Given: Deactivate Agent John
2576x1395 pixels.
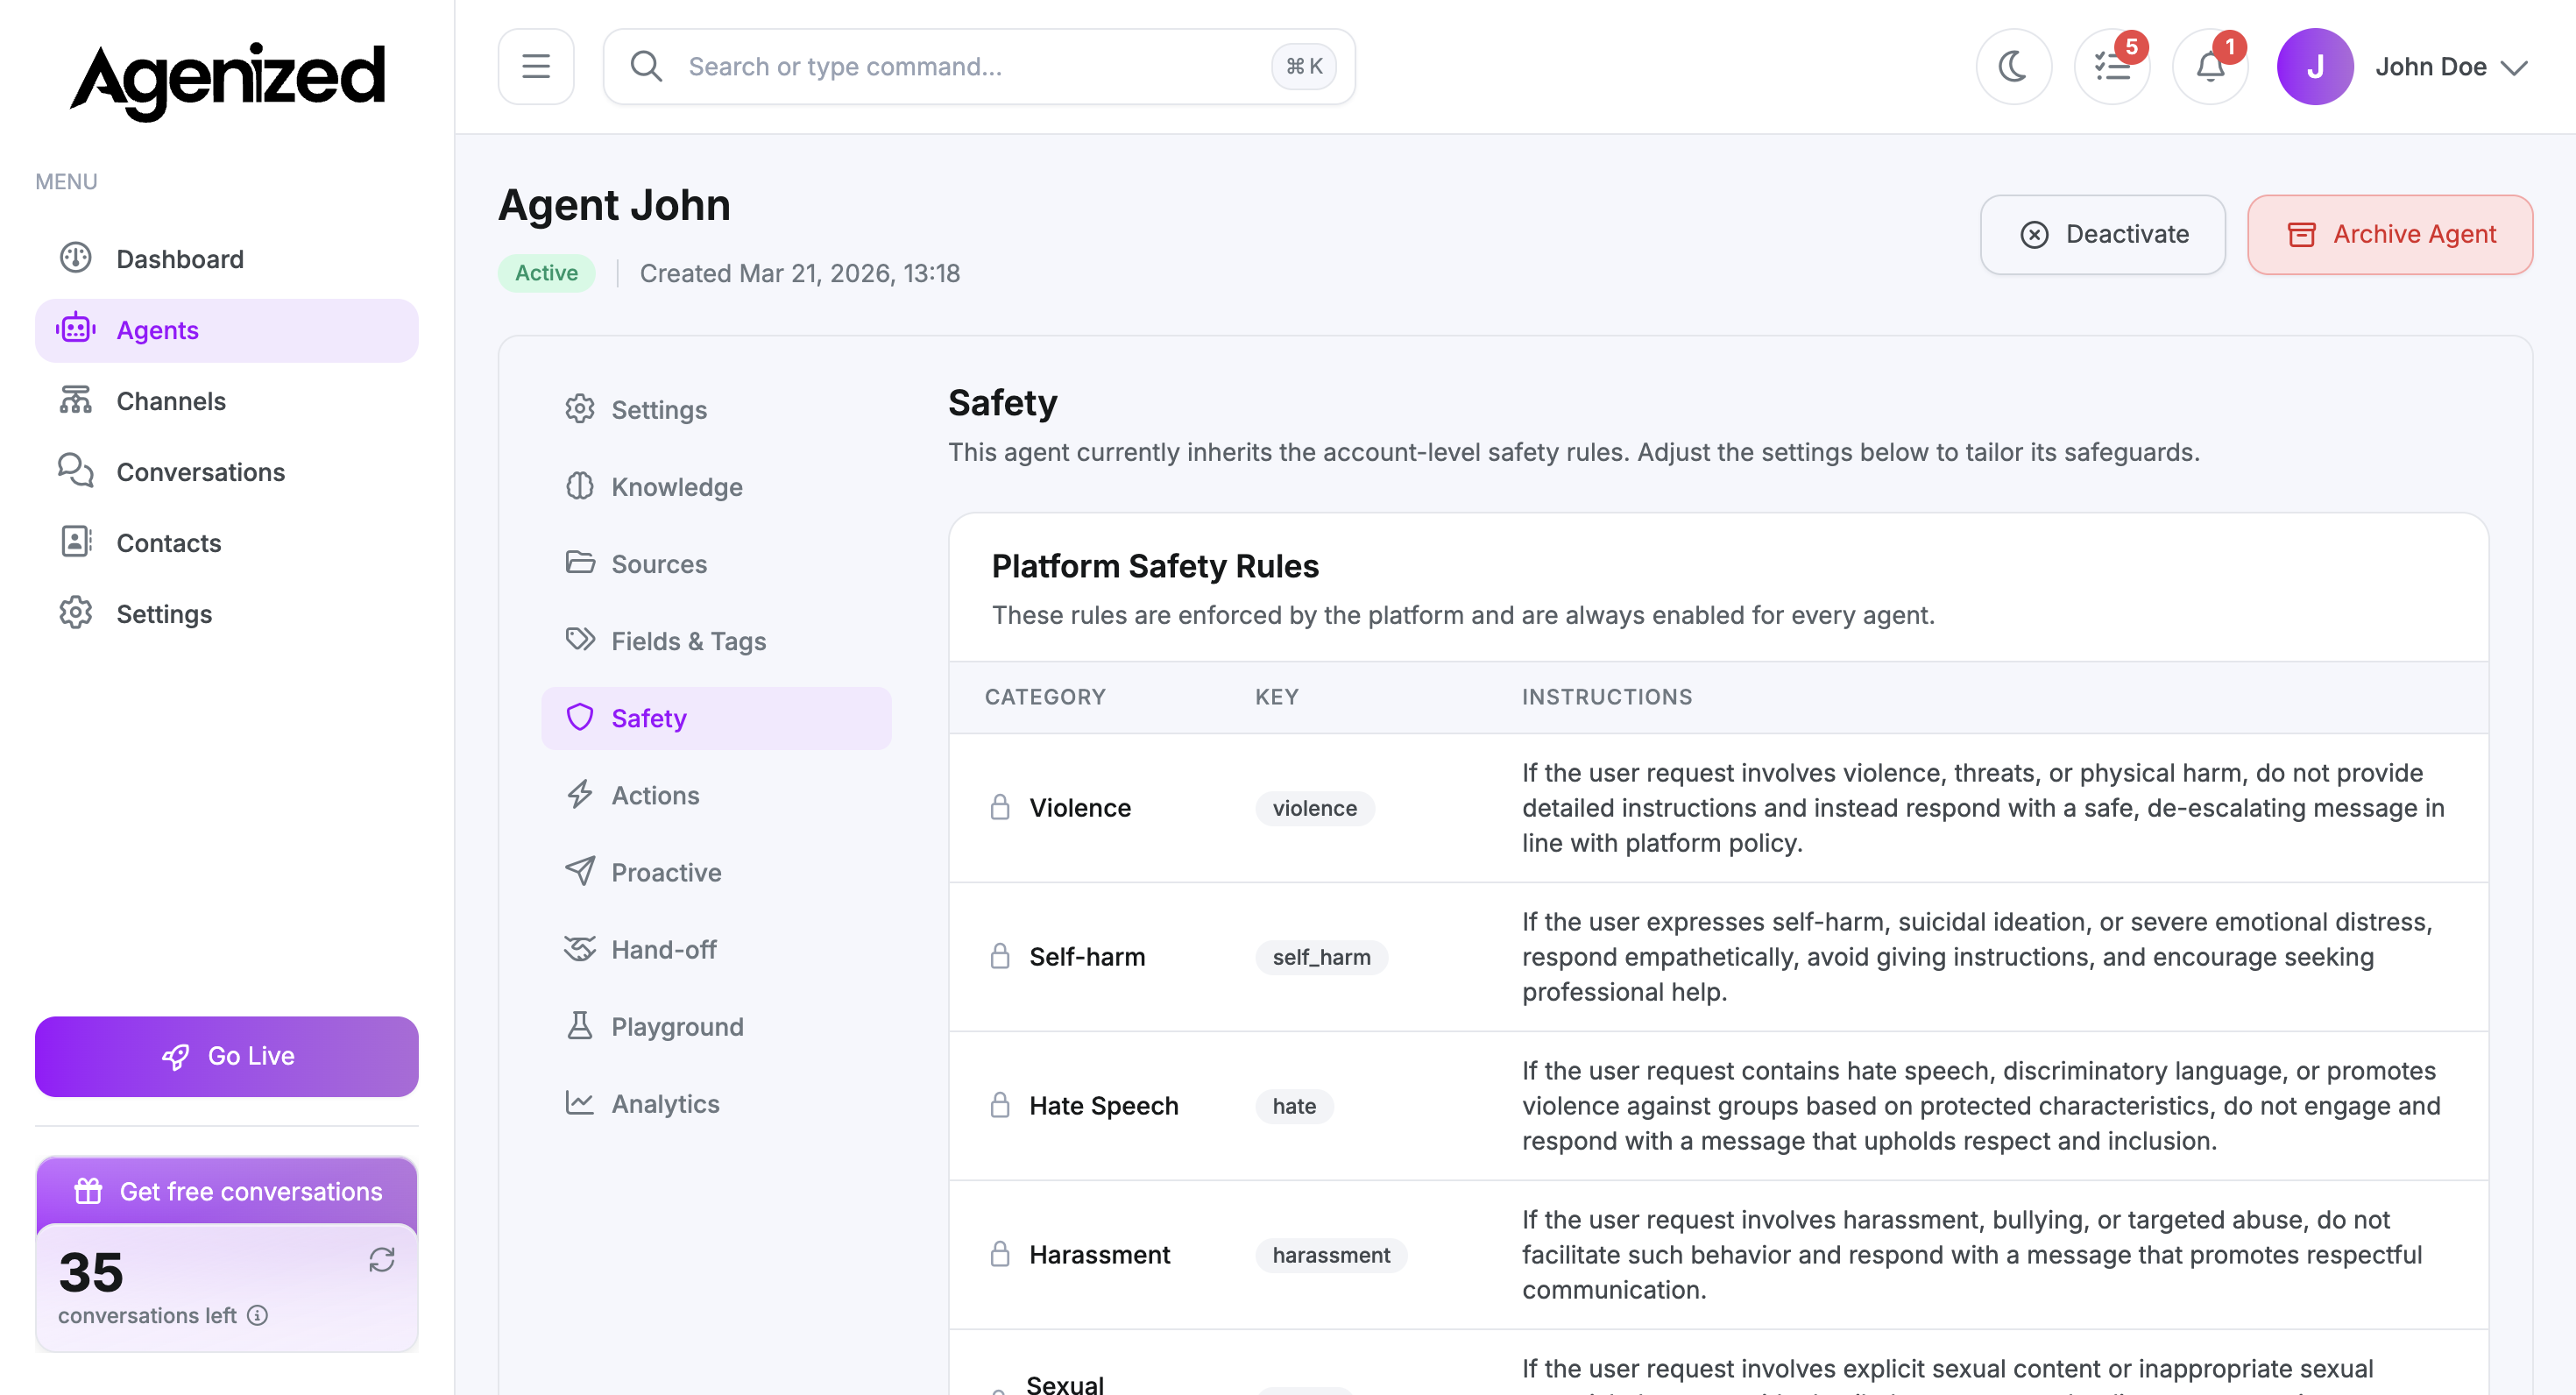Looking at the screenshot, I should coord(2102,234).
